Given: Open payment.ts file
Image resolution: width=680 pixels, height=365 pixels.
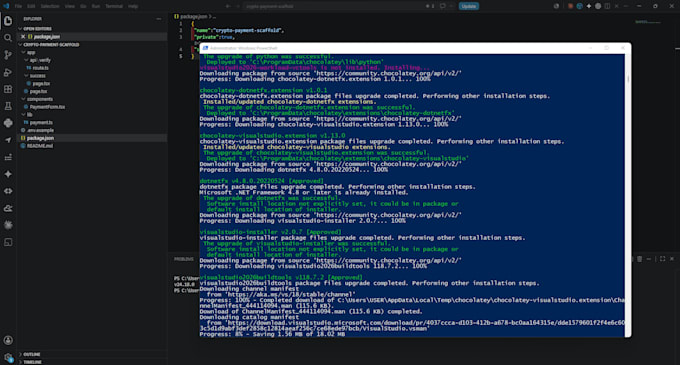Looking at the screenshot, I should [x=41, y=123].
